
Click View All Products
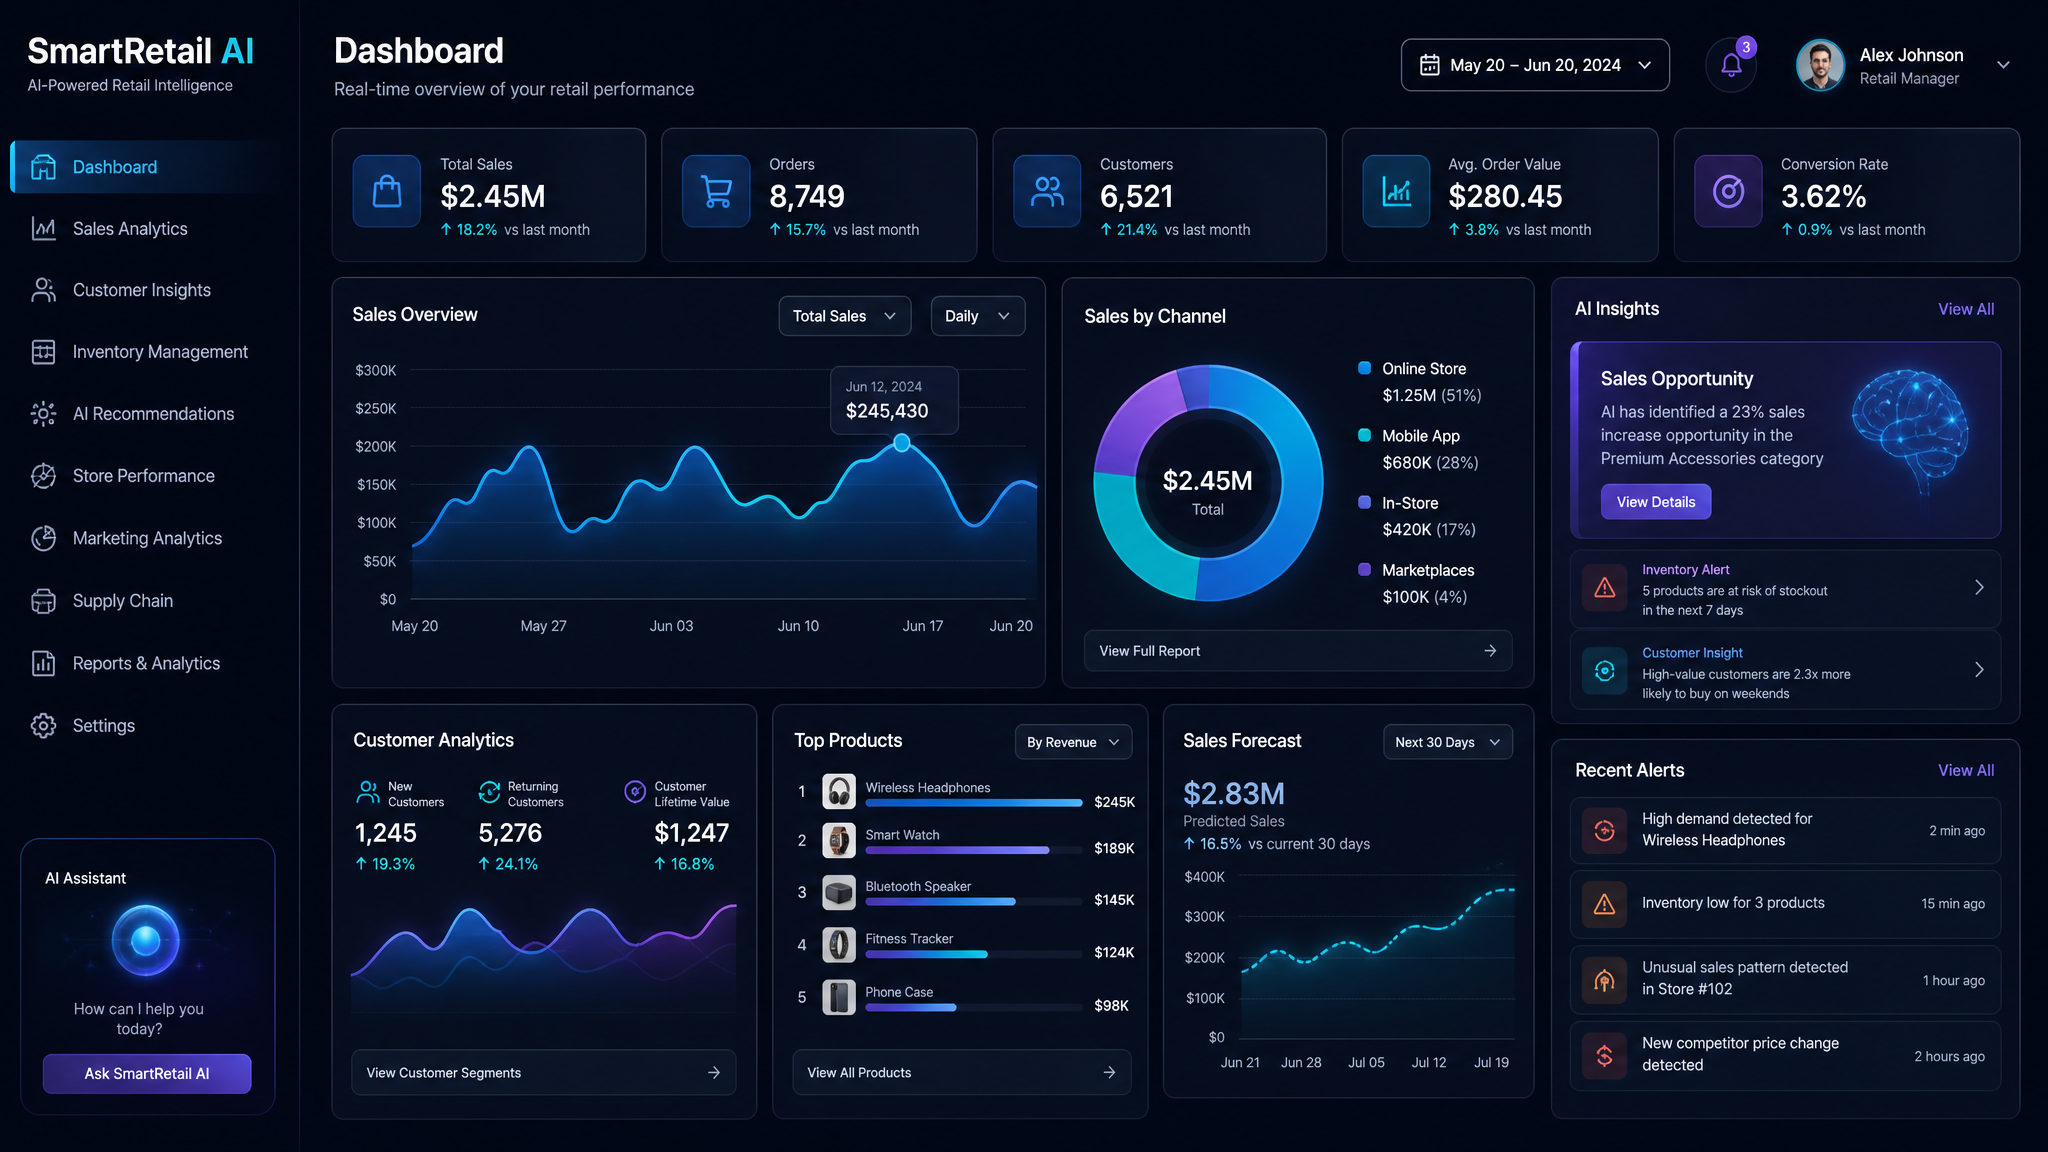(962, 1073)
